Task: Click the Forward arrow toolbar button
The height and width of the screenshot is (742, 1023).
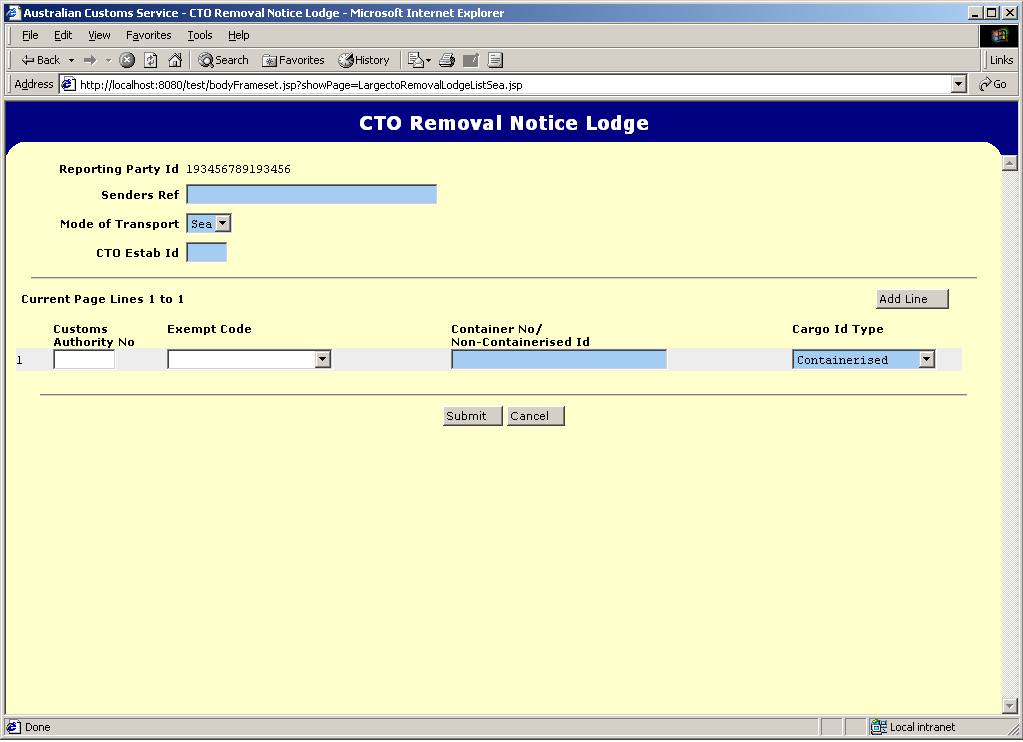Action: pyautogui.click(x=90, y=60)
